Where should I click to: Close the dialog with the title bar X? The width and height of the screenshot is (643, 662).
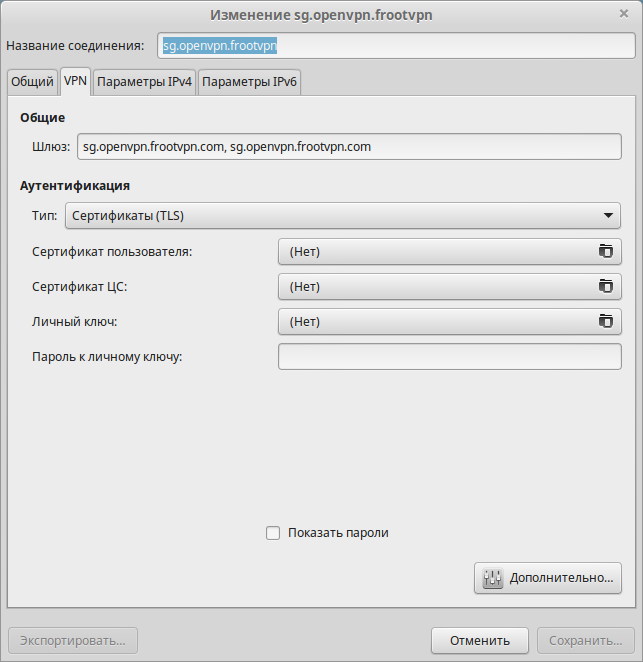pyautogui.click(x=625, y=13)
